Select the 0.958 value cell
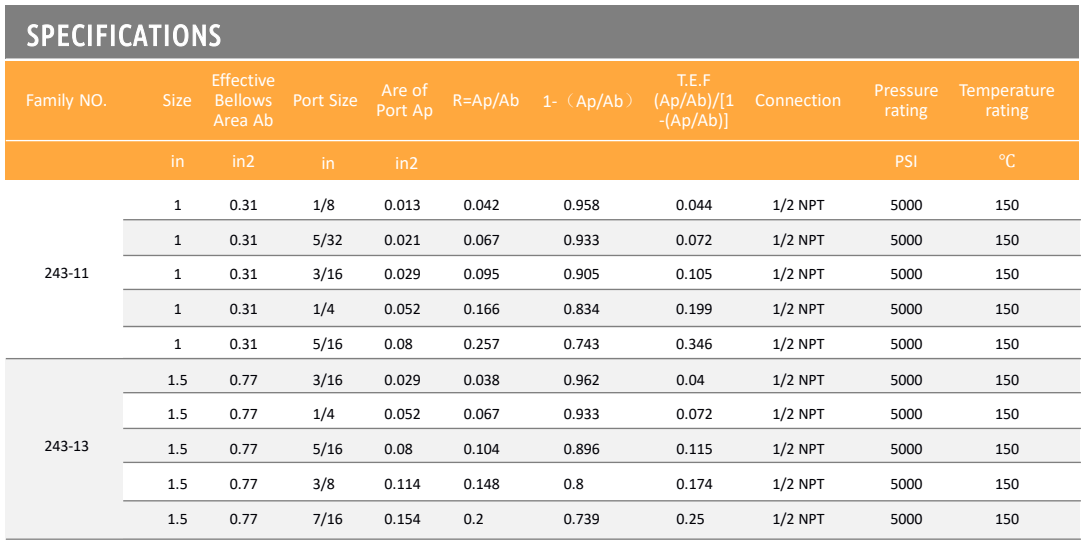This screenshot has width=1086, height=546. [582, 206]
